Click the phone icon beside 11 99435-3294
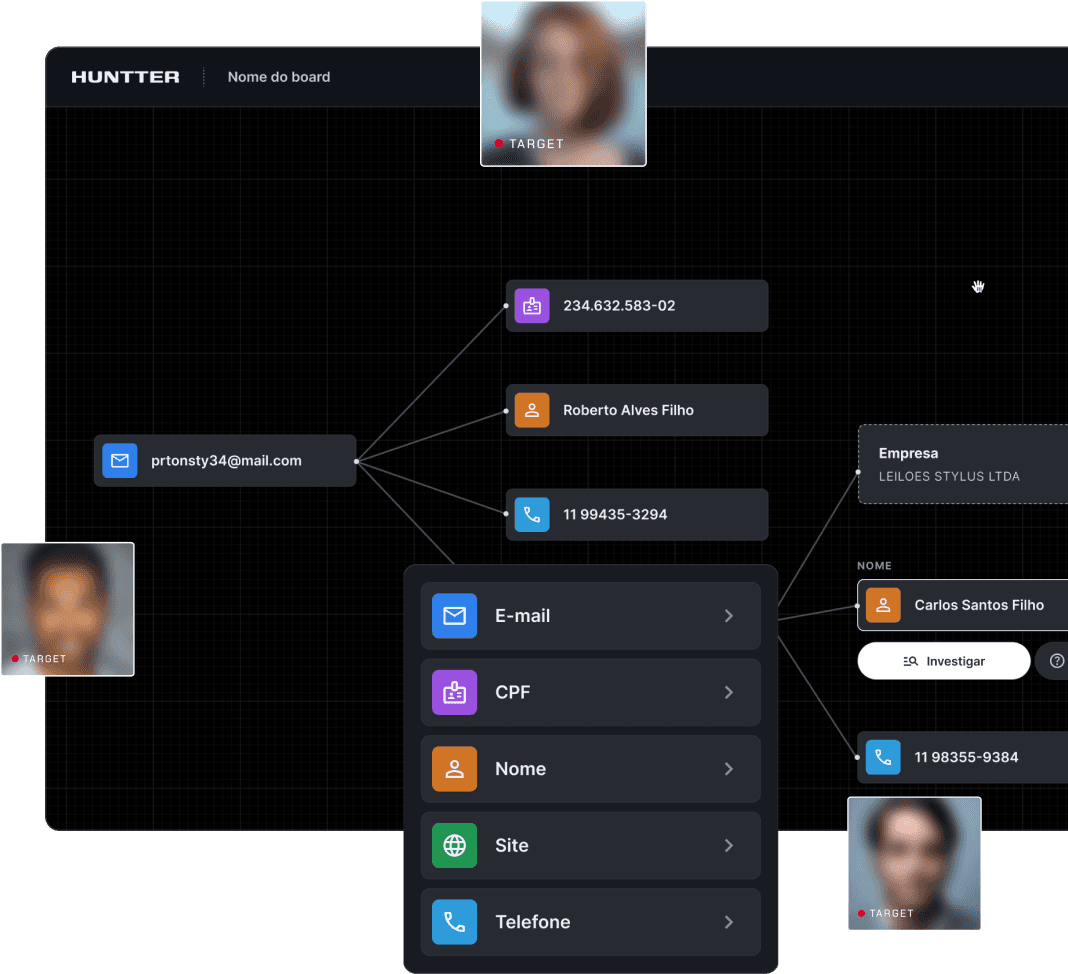 click(532, 515)
